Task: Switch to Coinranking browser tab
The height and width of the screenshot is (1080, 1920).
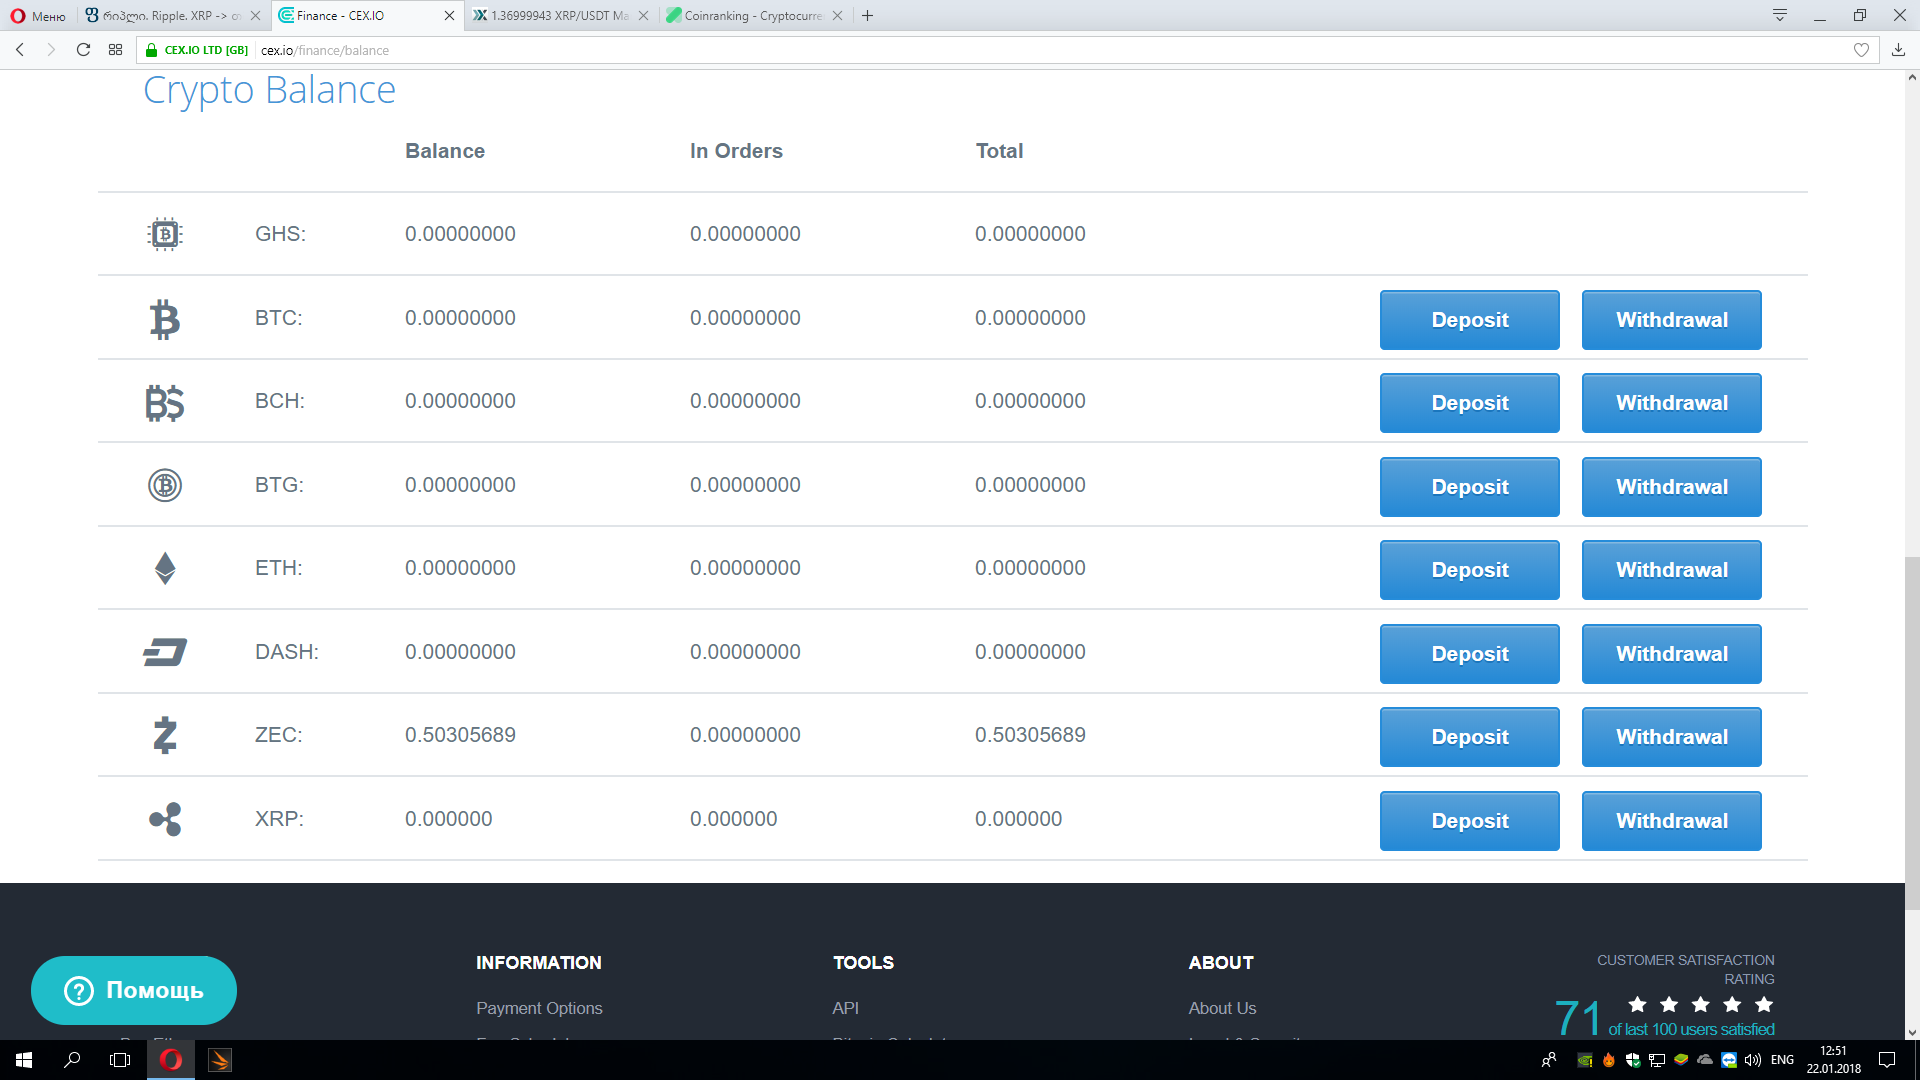Action: pos(752,16)
